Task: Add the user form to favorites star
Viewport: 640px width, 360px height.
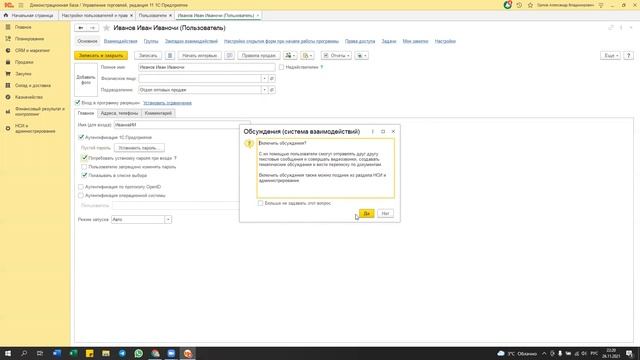Action: click(107, 28)
